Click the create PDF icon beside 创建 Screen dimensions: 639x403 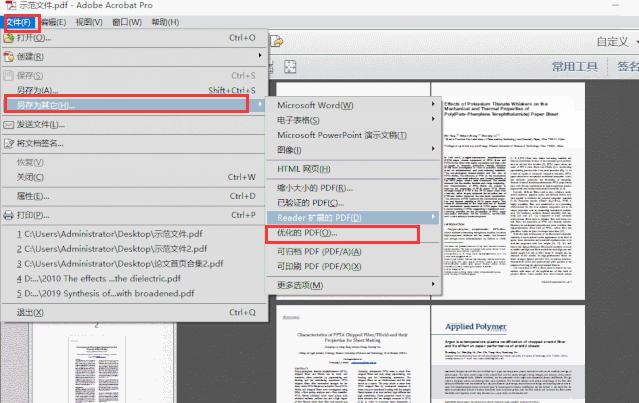9,57
